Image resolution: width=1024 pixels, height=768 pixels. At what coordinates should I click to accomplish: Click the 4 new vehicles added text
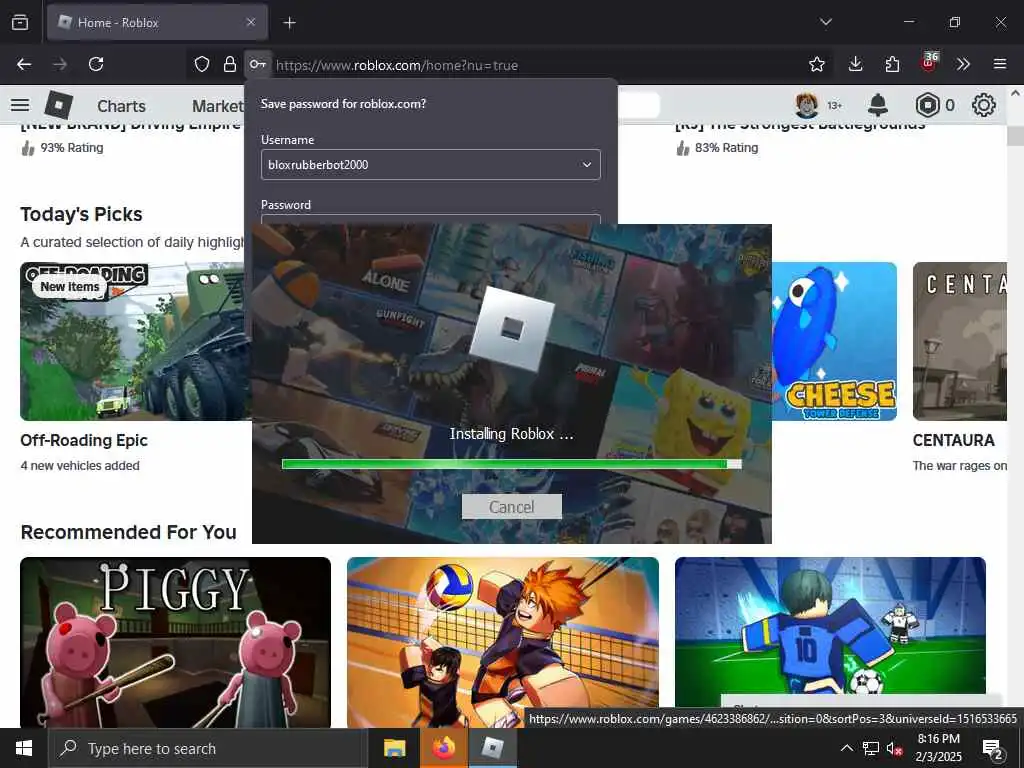80,466
